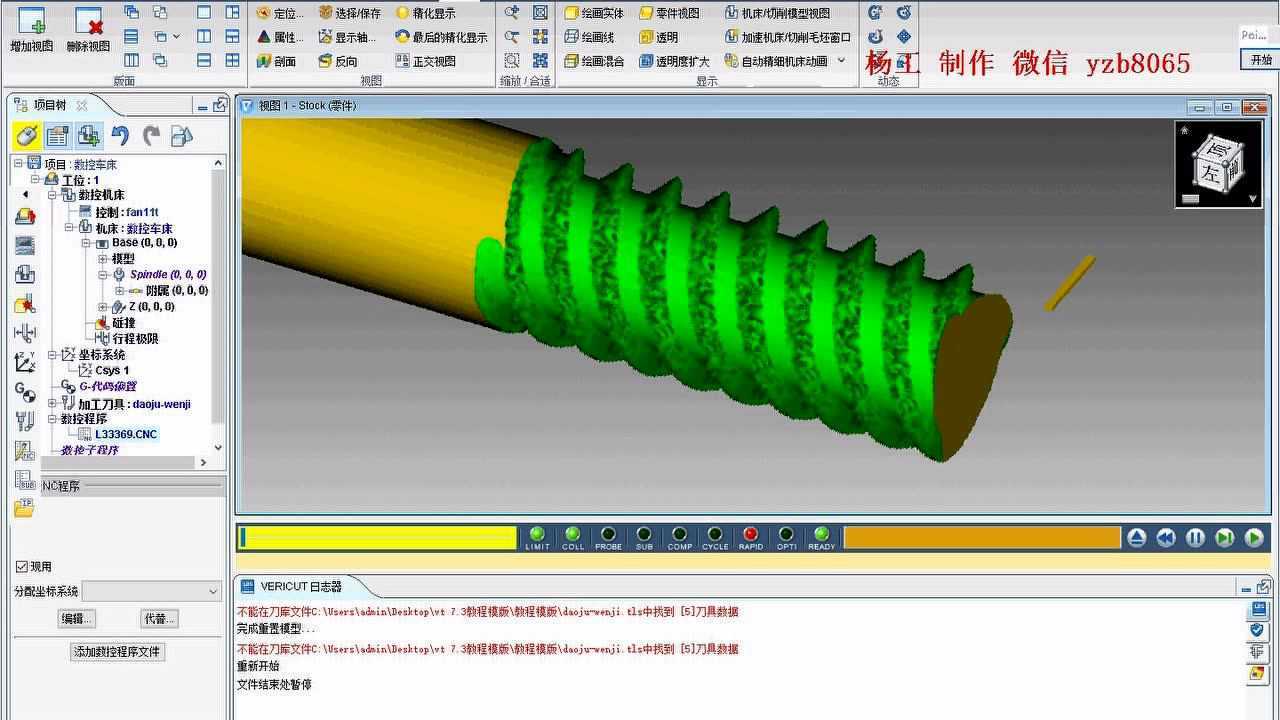Viewport: 1280px width, 720px height.
Task: Click the 删除视图 (Delete View) icon
Action: pyautogui.click(x=88, y=23)
